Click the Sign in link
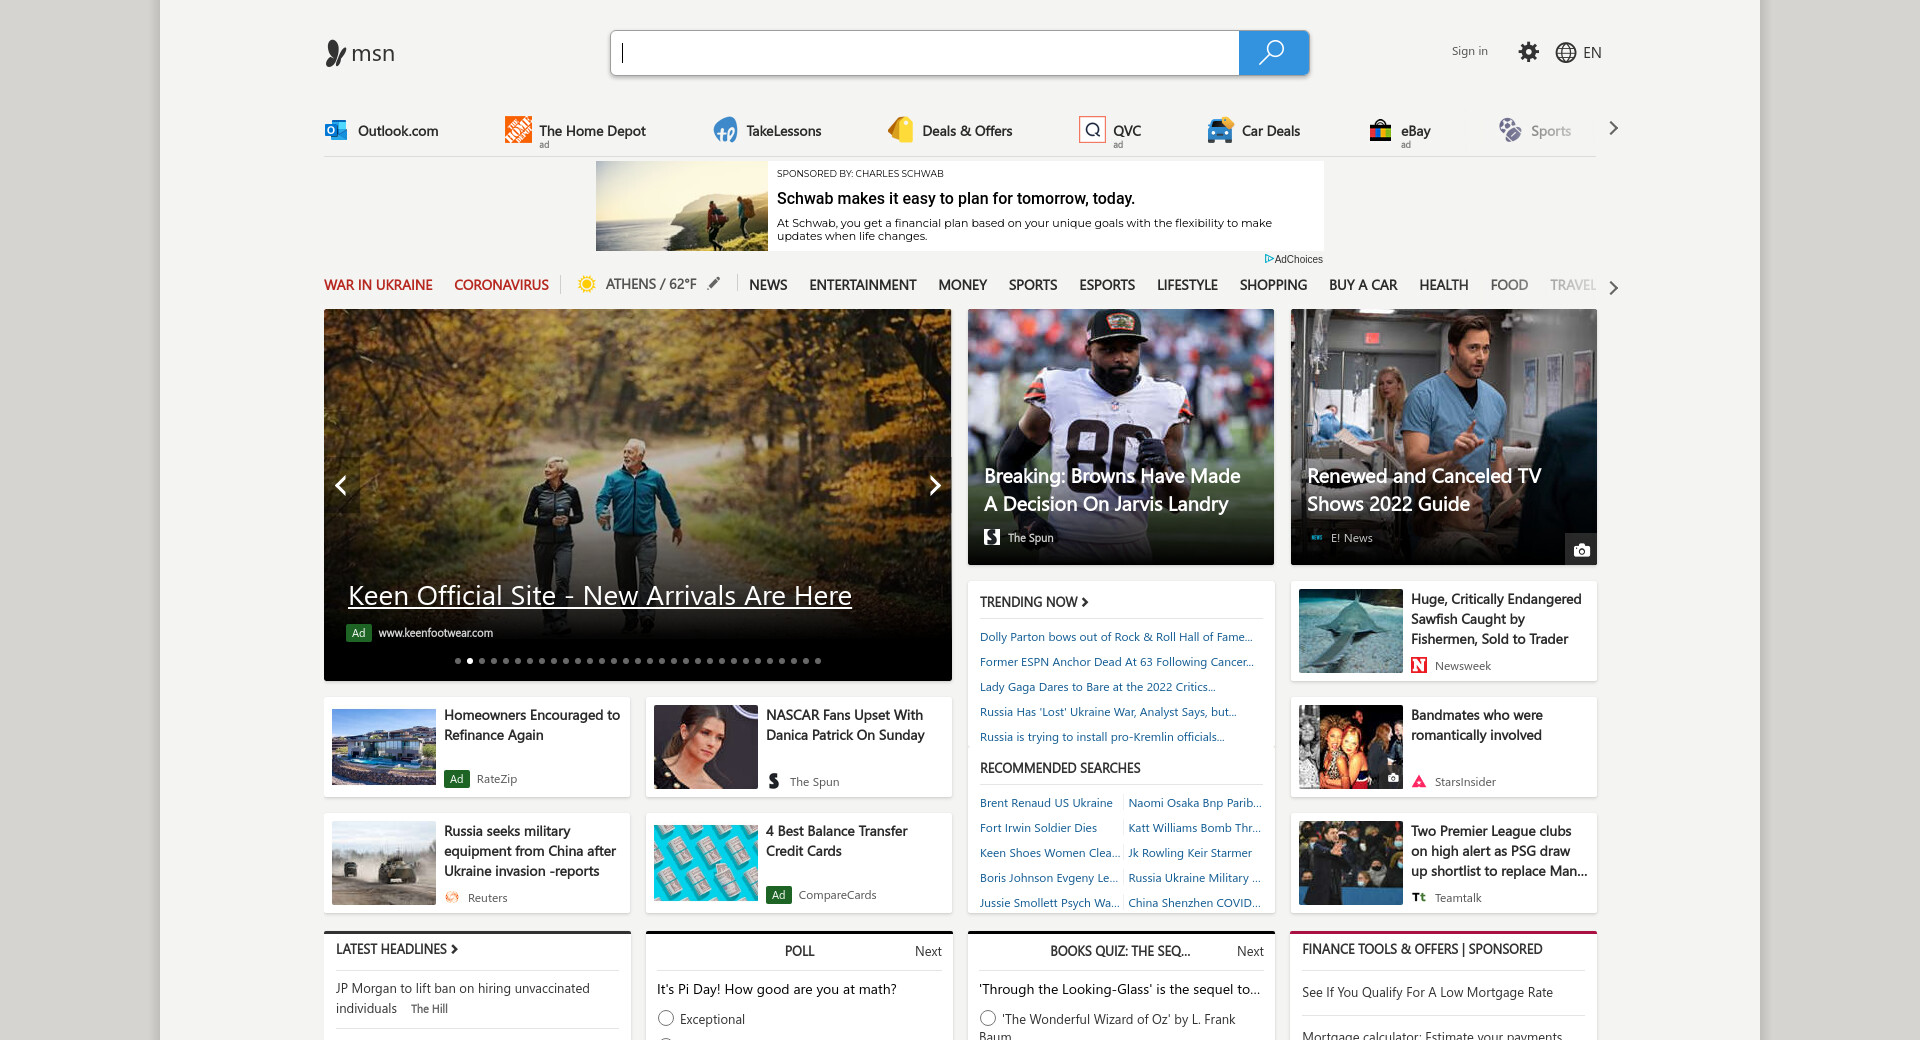Screen dimensions: 1920x1040 tap(1469, 52)
